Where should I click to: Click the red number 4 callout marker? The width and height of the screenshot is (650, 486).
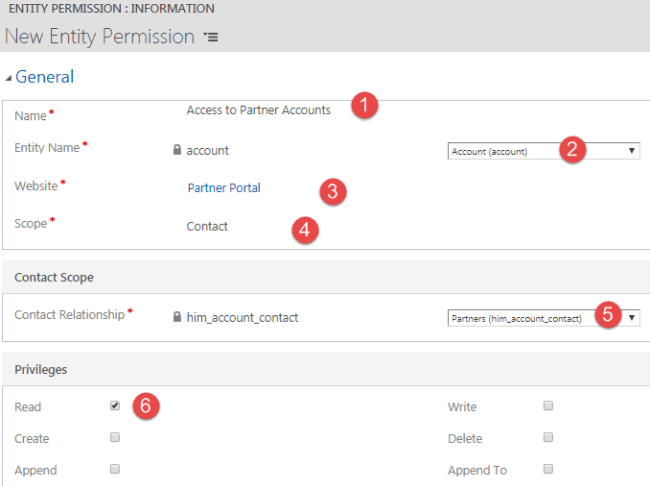tap(306, 230)
